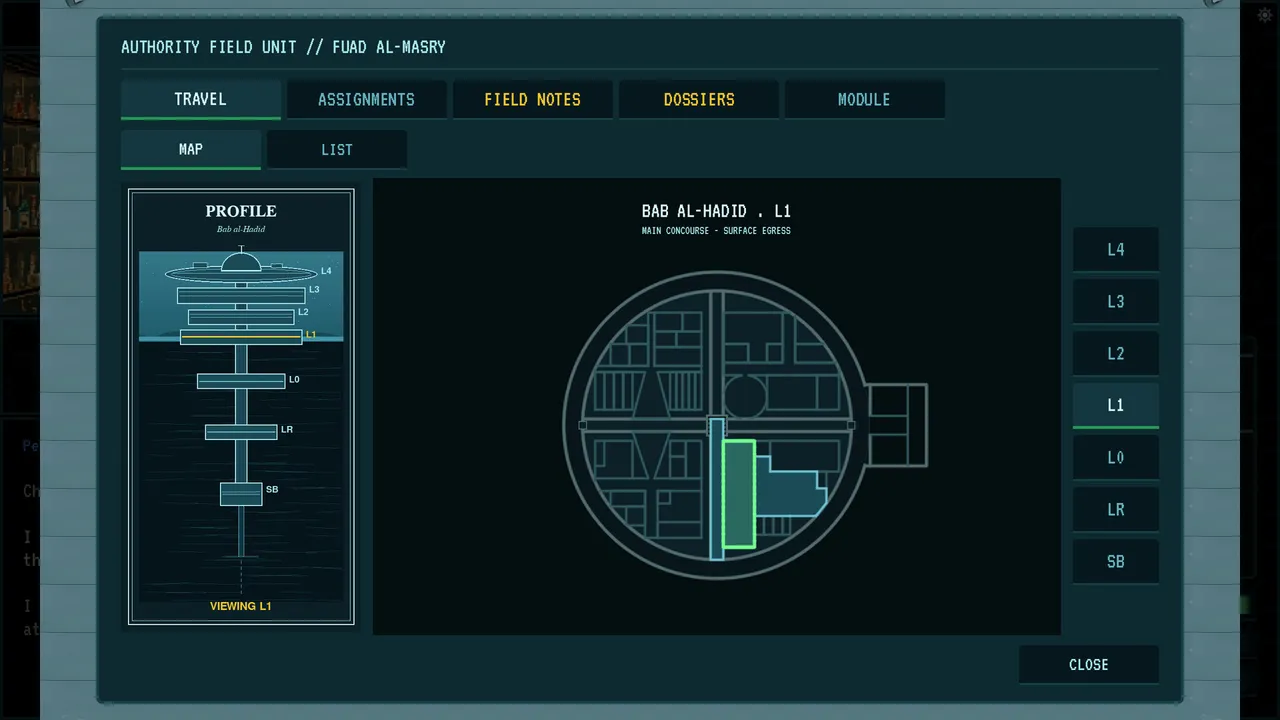The image size is (1280, 720).
Task: Switch to level L0 button
Action: tap(1115, 457)
